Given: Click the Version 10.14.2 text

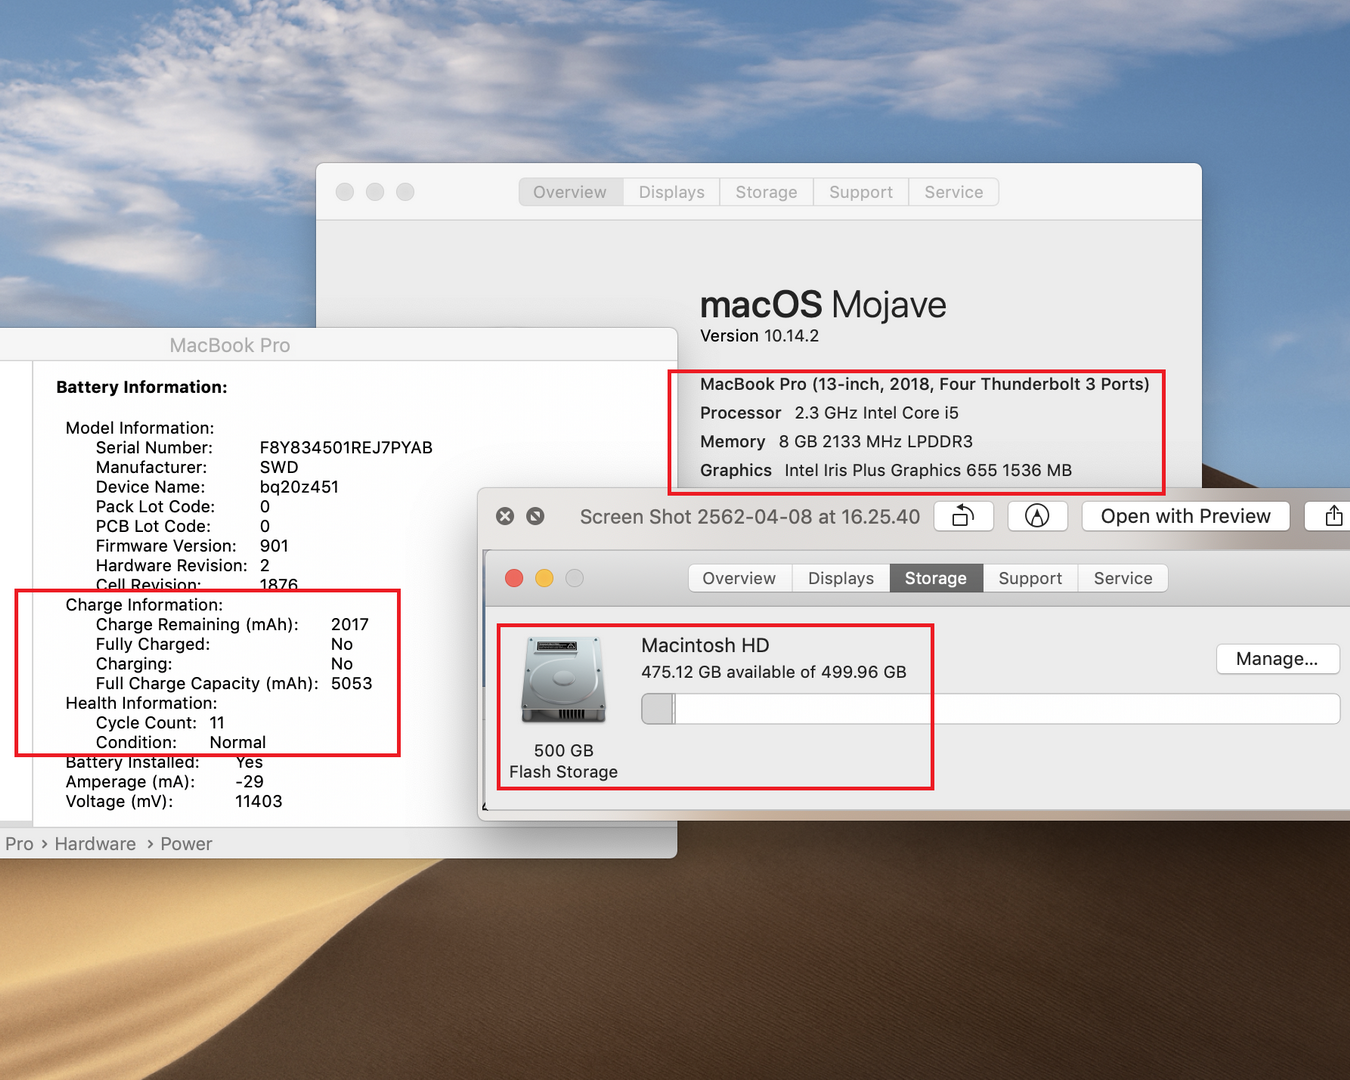Looking at the screenshot, I should pos(759,336).
